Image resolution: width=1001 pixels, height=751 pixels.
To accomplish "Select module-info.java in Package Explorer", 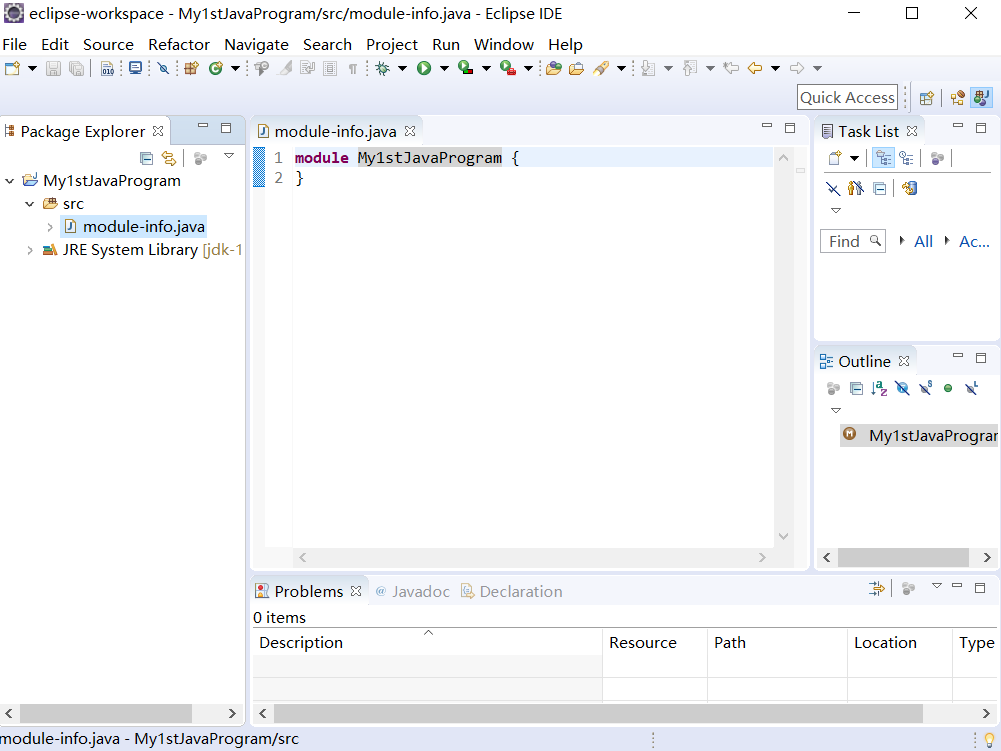I will 134,227.
